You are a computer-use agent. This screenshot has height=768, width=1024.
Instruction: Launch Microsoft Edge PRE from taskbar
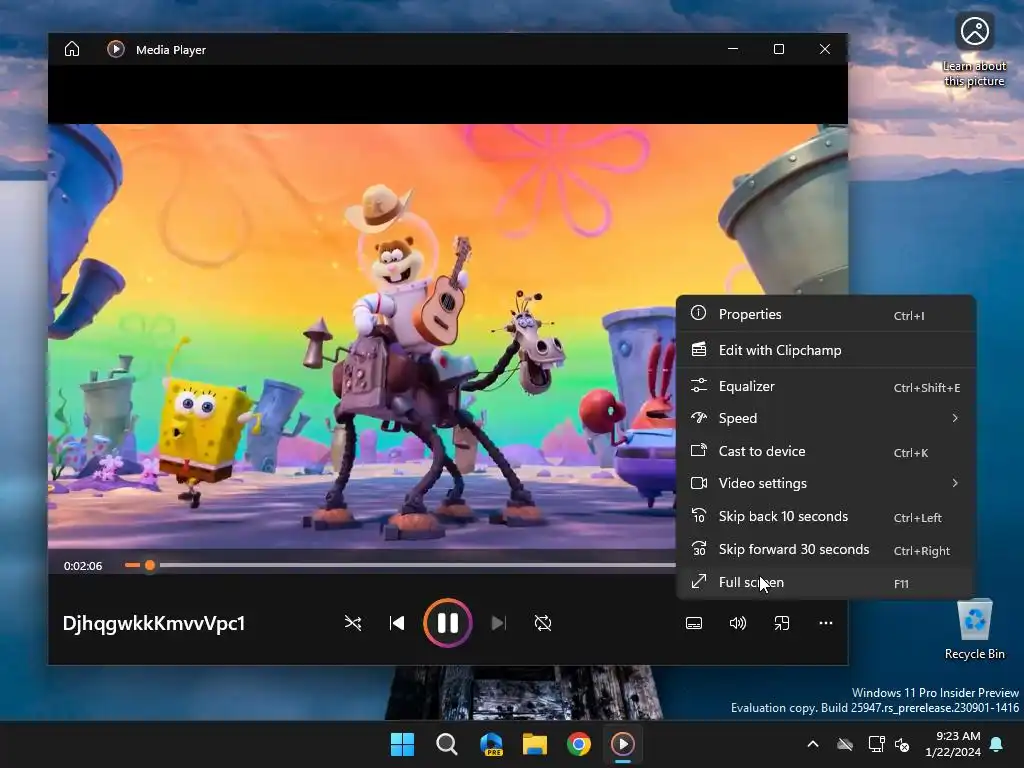pyautogui.click(x=491, y=744)
